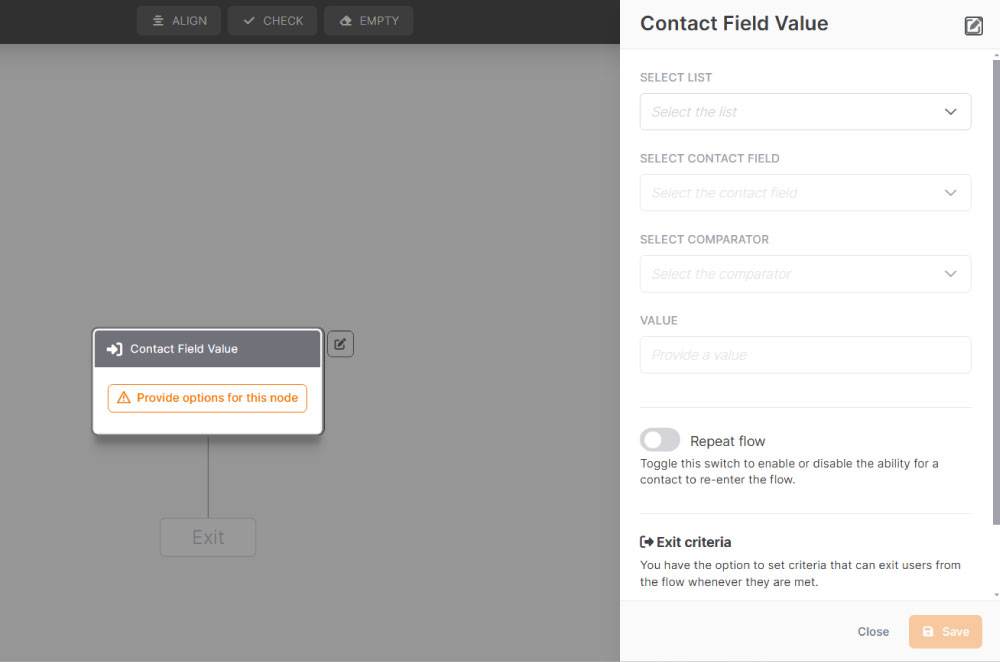Click the floppy disk icon on Save

928,631
